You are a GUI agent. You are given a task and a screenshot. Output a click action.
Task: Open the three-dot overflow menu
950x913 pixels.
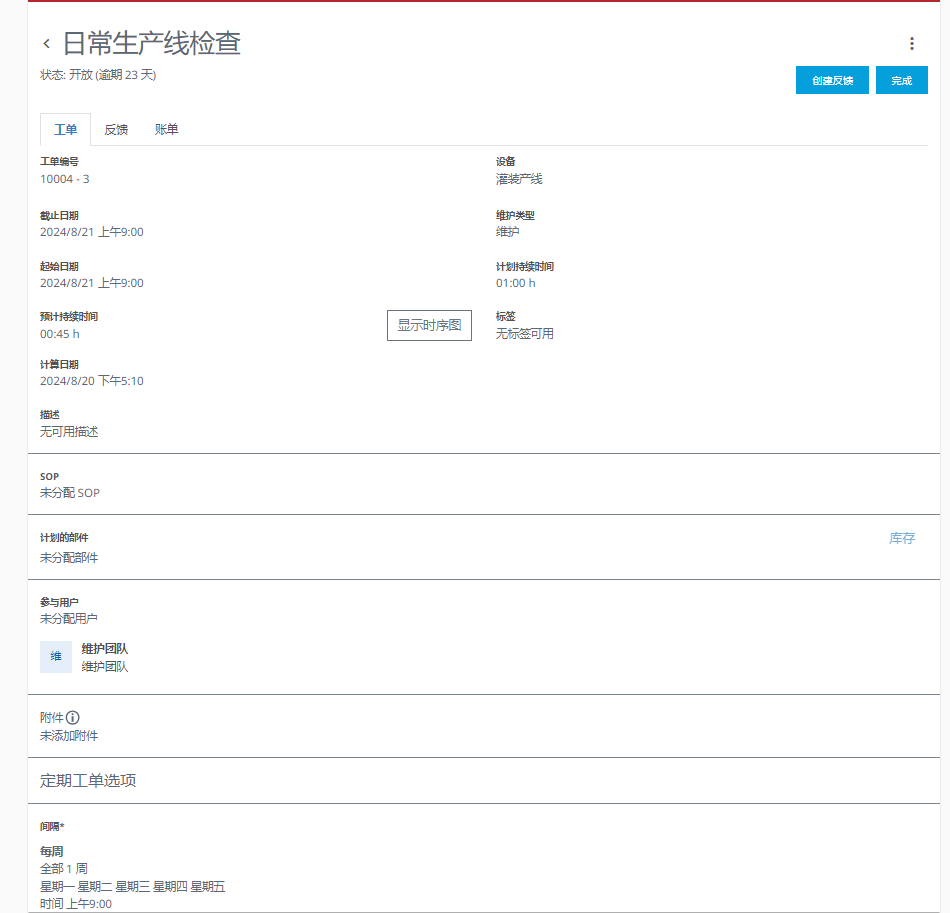click(x=911, y=43)
